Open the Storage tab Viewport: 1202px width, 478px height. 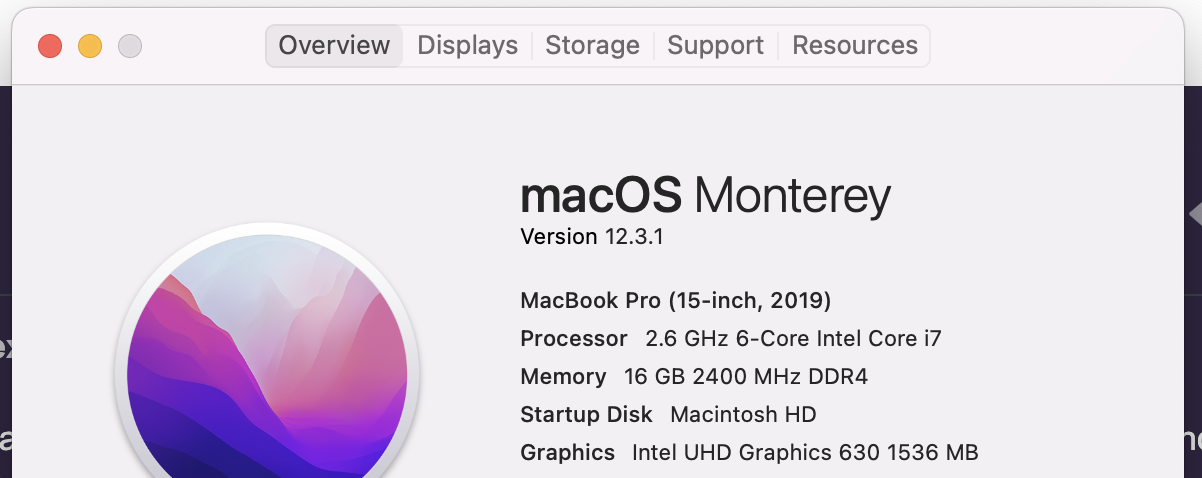pos(592,46)
